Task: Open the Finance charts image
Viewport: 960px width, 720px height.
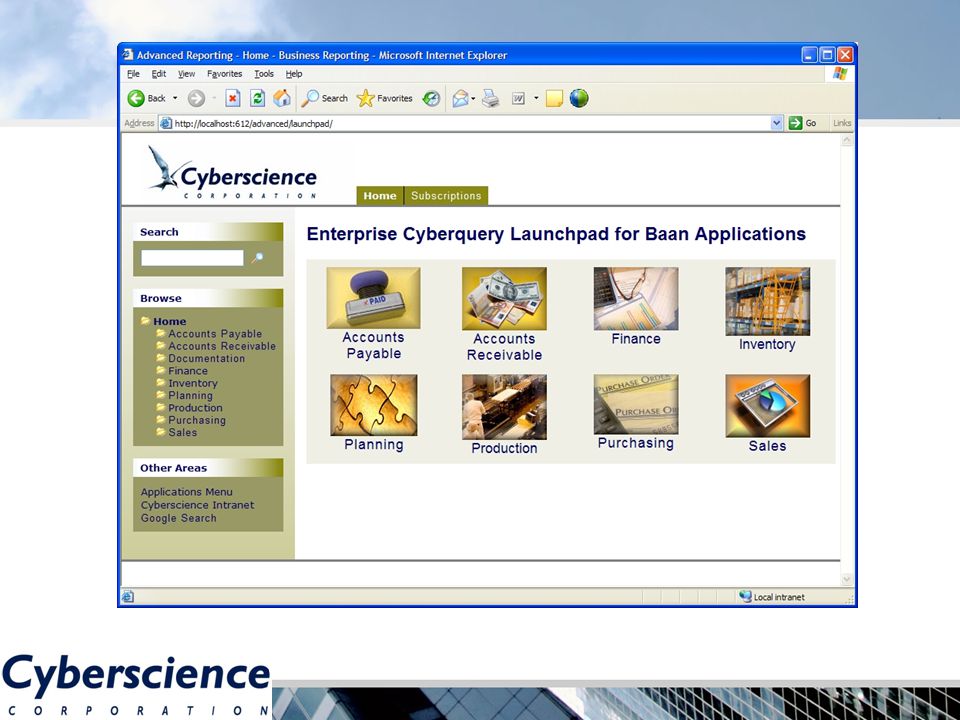Action: [x=636, y=298]
